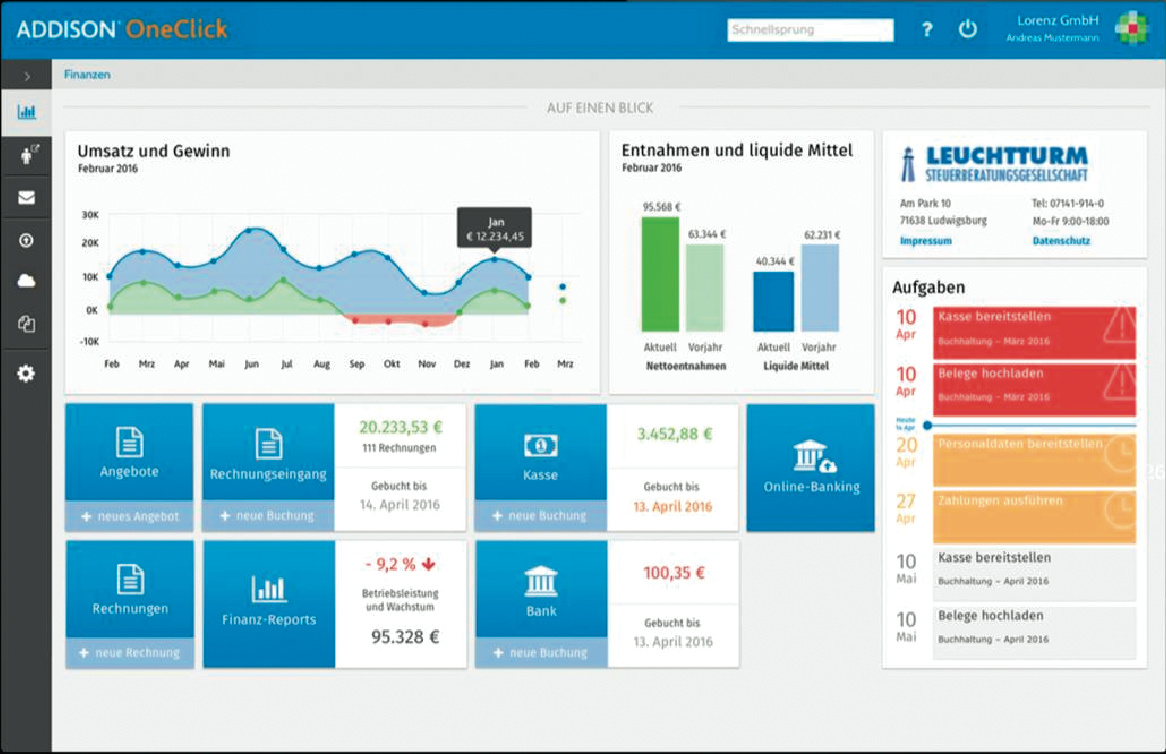Viewport: 1166px width, 754px height.
Task: Click the dark green Aktuell Nettoentnahmen bar
Action: coord(659,275)
